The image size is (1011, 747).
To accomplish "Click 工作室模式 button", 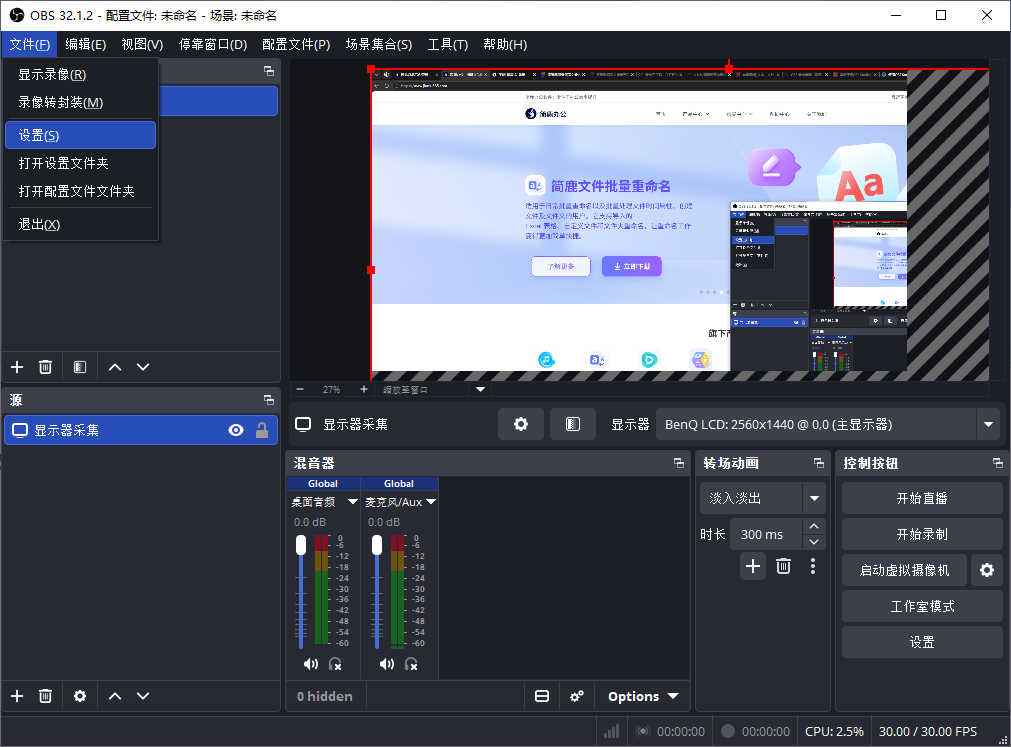I will click(922, 606).
